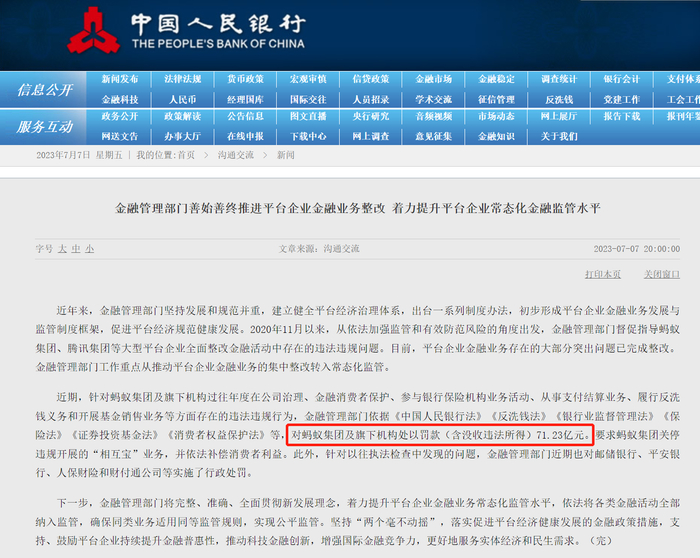The width and height of the screenshot is (700, 558).
Task: Select 银行会计 in the top navigation
Action: (622, 79)
